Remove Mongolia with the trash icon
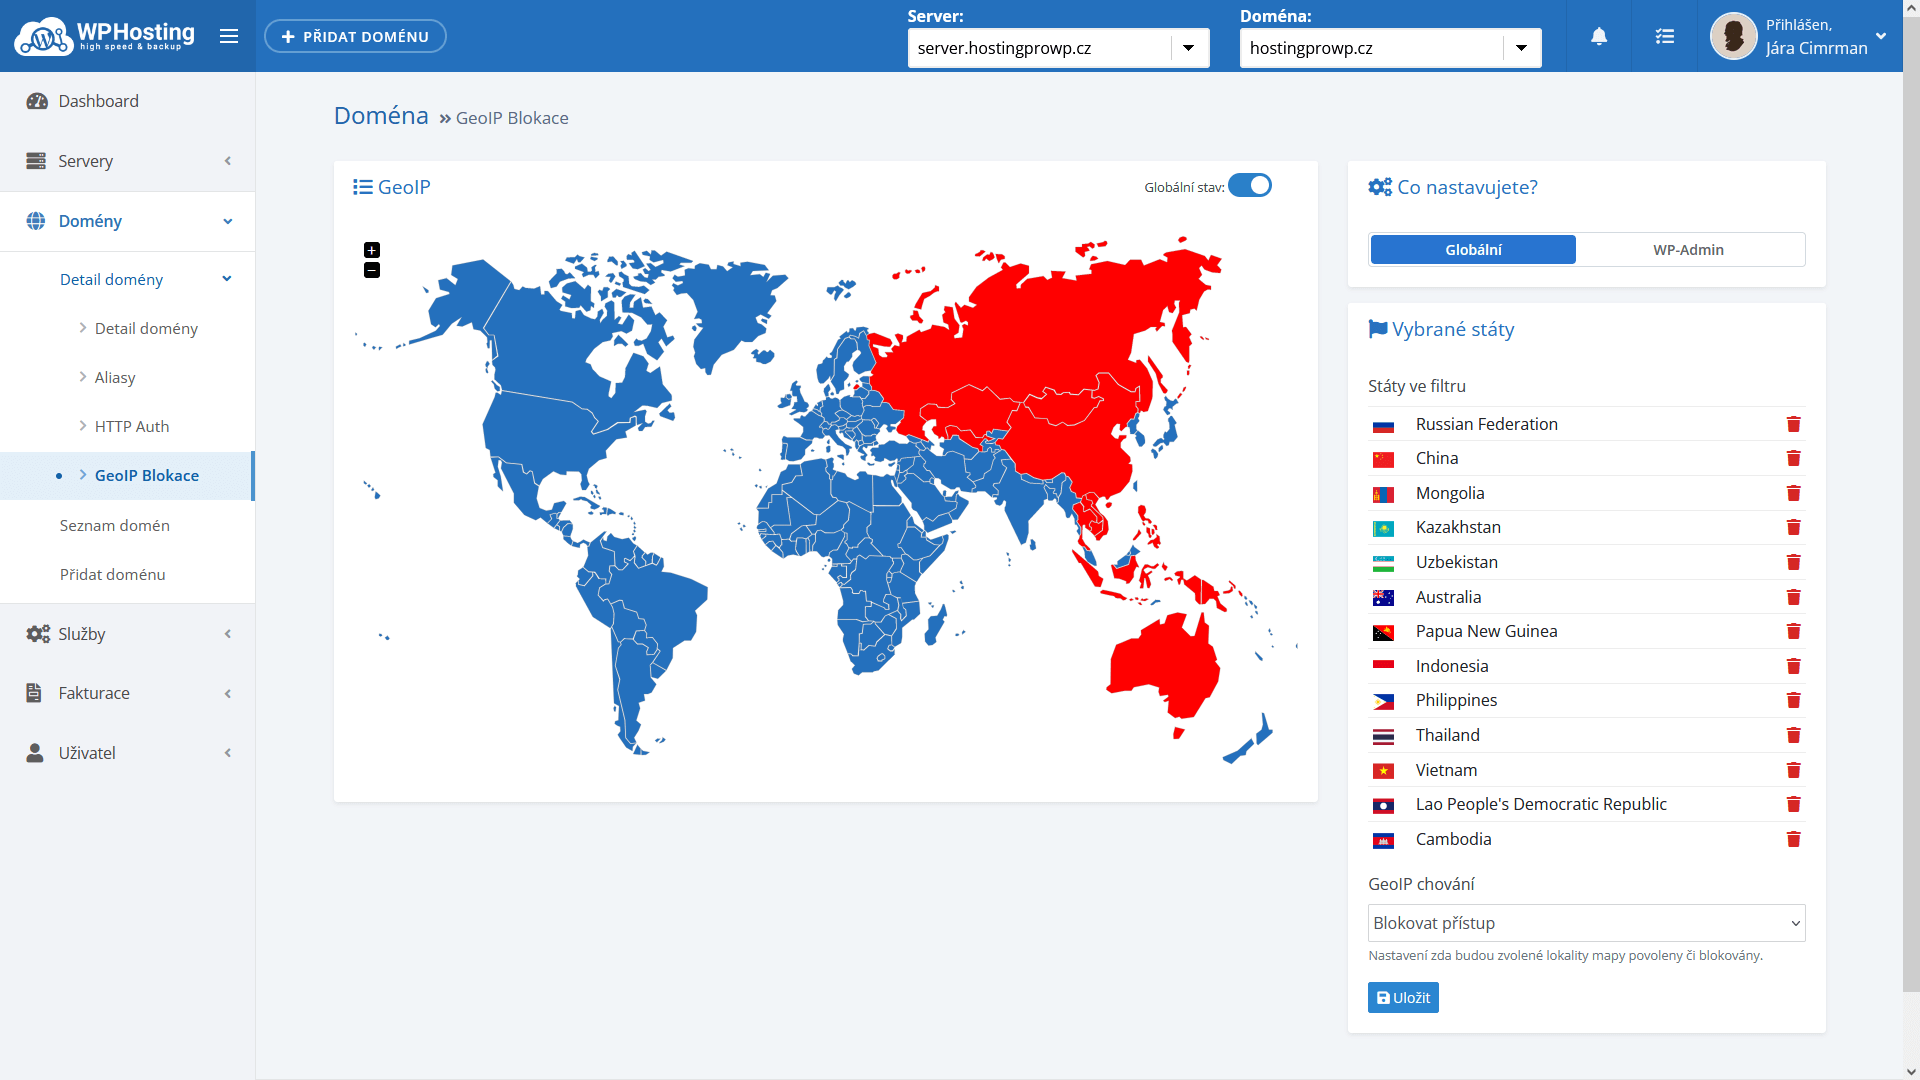This screenshot has height=1080, width=1920. pos(1793,493)
